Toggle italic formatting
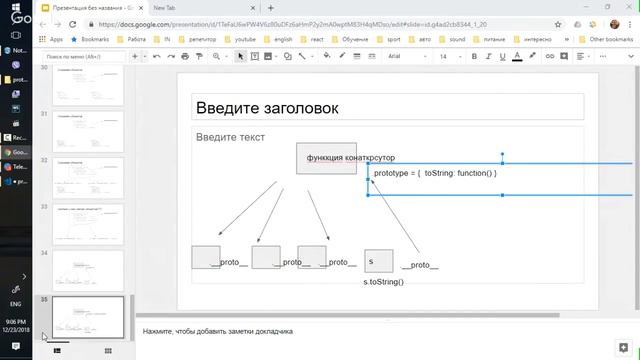 point(488,56)
